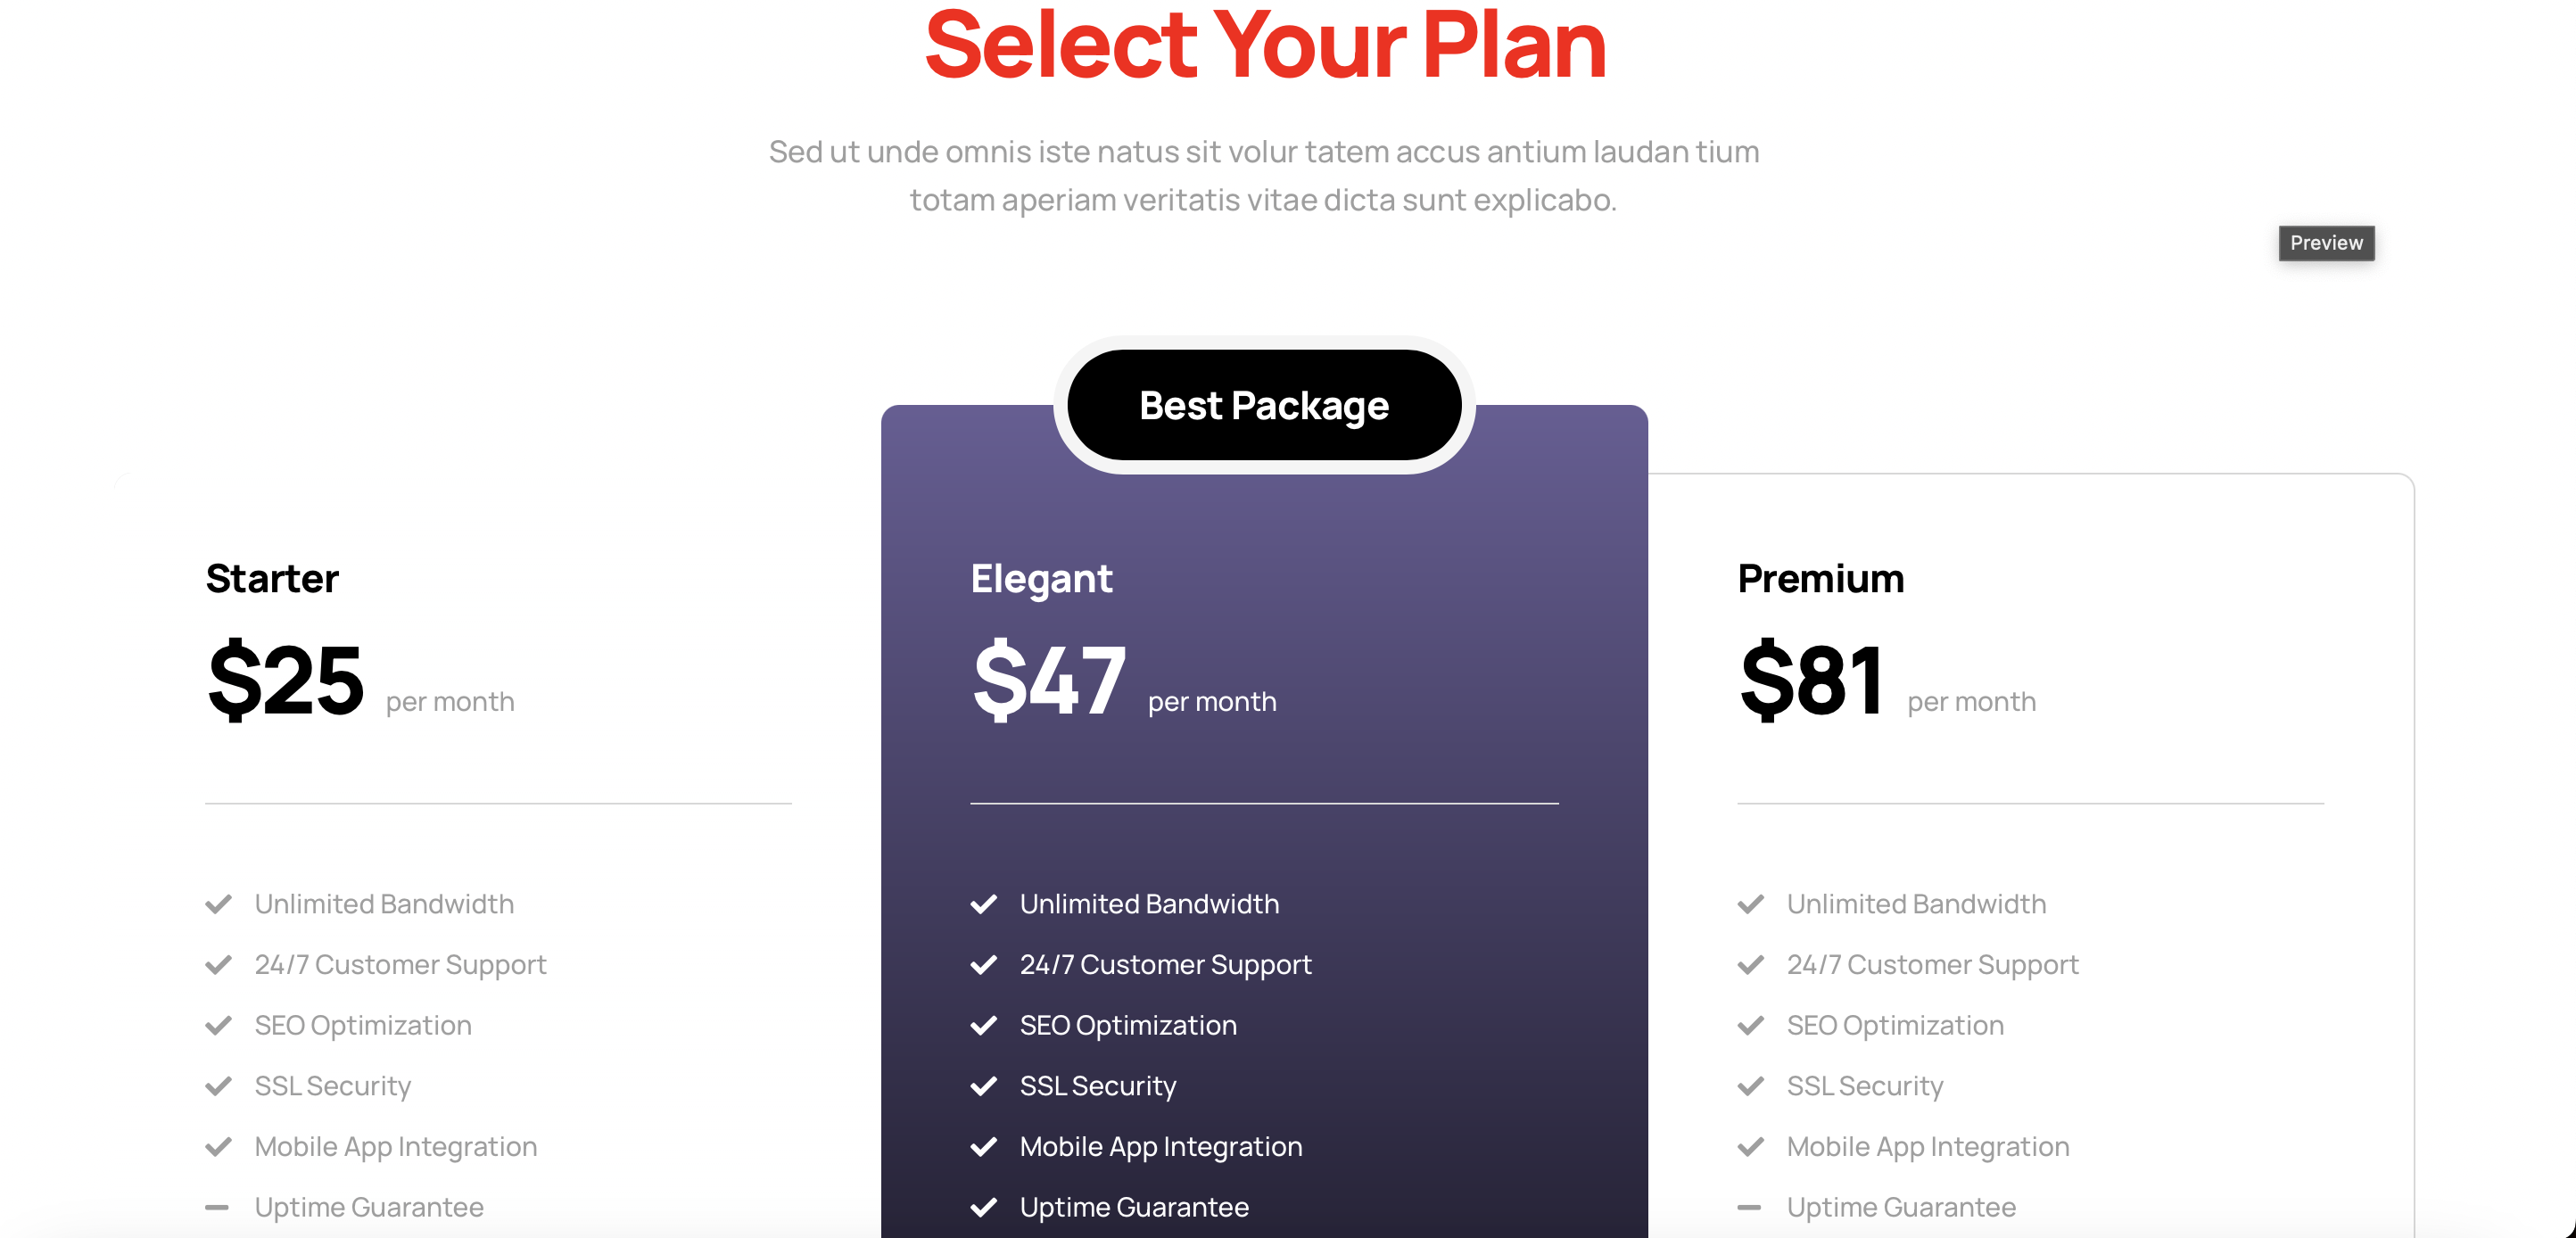Click the dash icon beside Premium Uptime Guarantee

[1750, 1207]
